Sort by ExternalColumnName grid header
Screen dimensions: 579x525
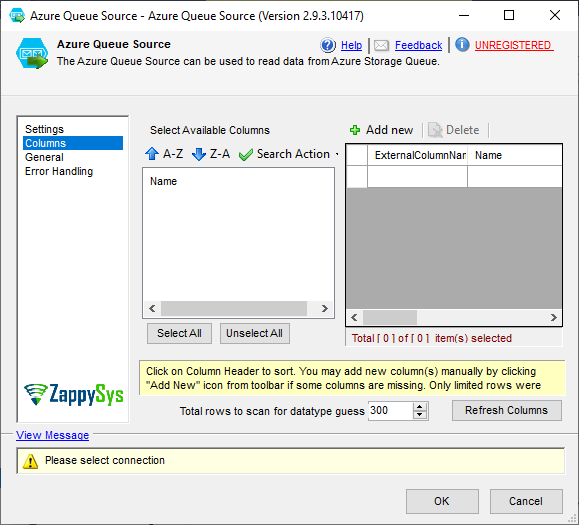tap(418, 155)
